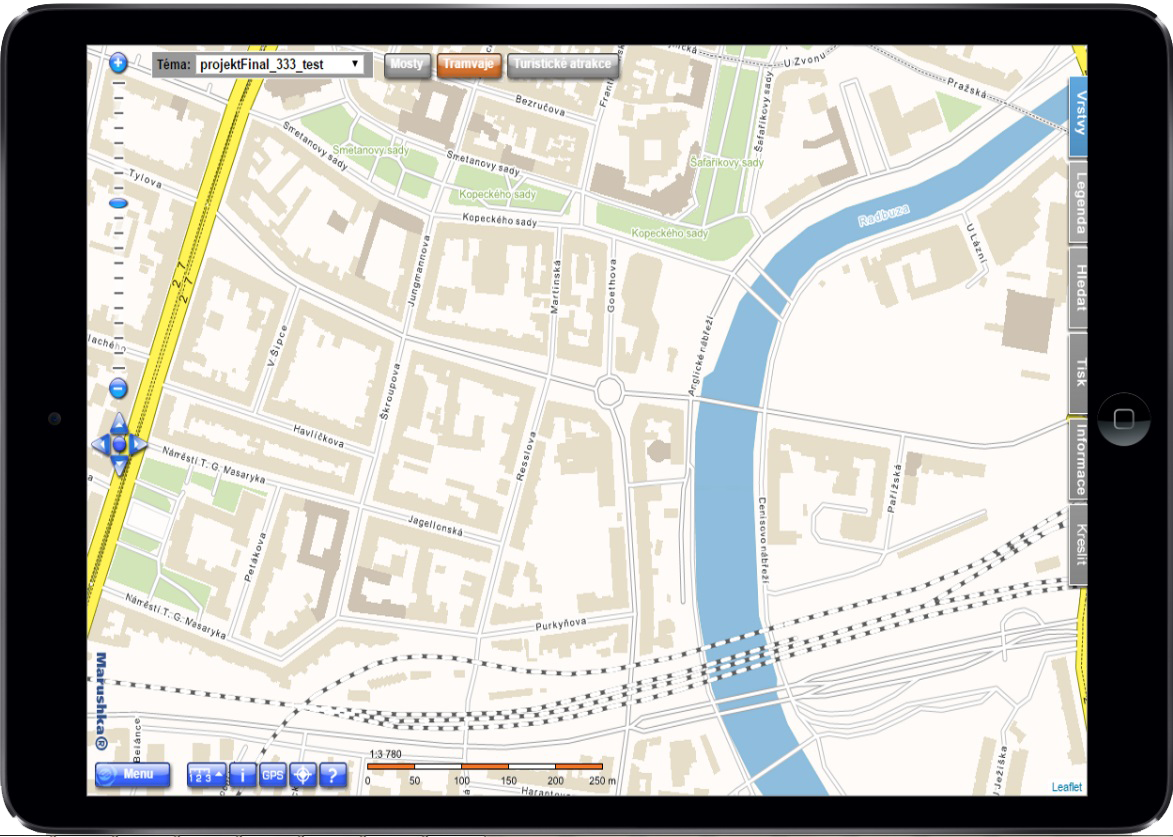
Task: Click the 1:3 780 scale text
Action: click(385, 754)
